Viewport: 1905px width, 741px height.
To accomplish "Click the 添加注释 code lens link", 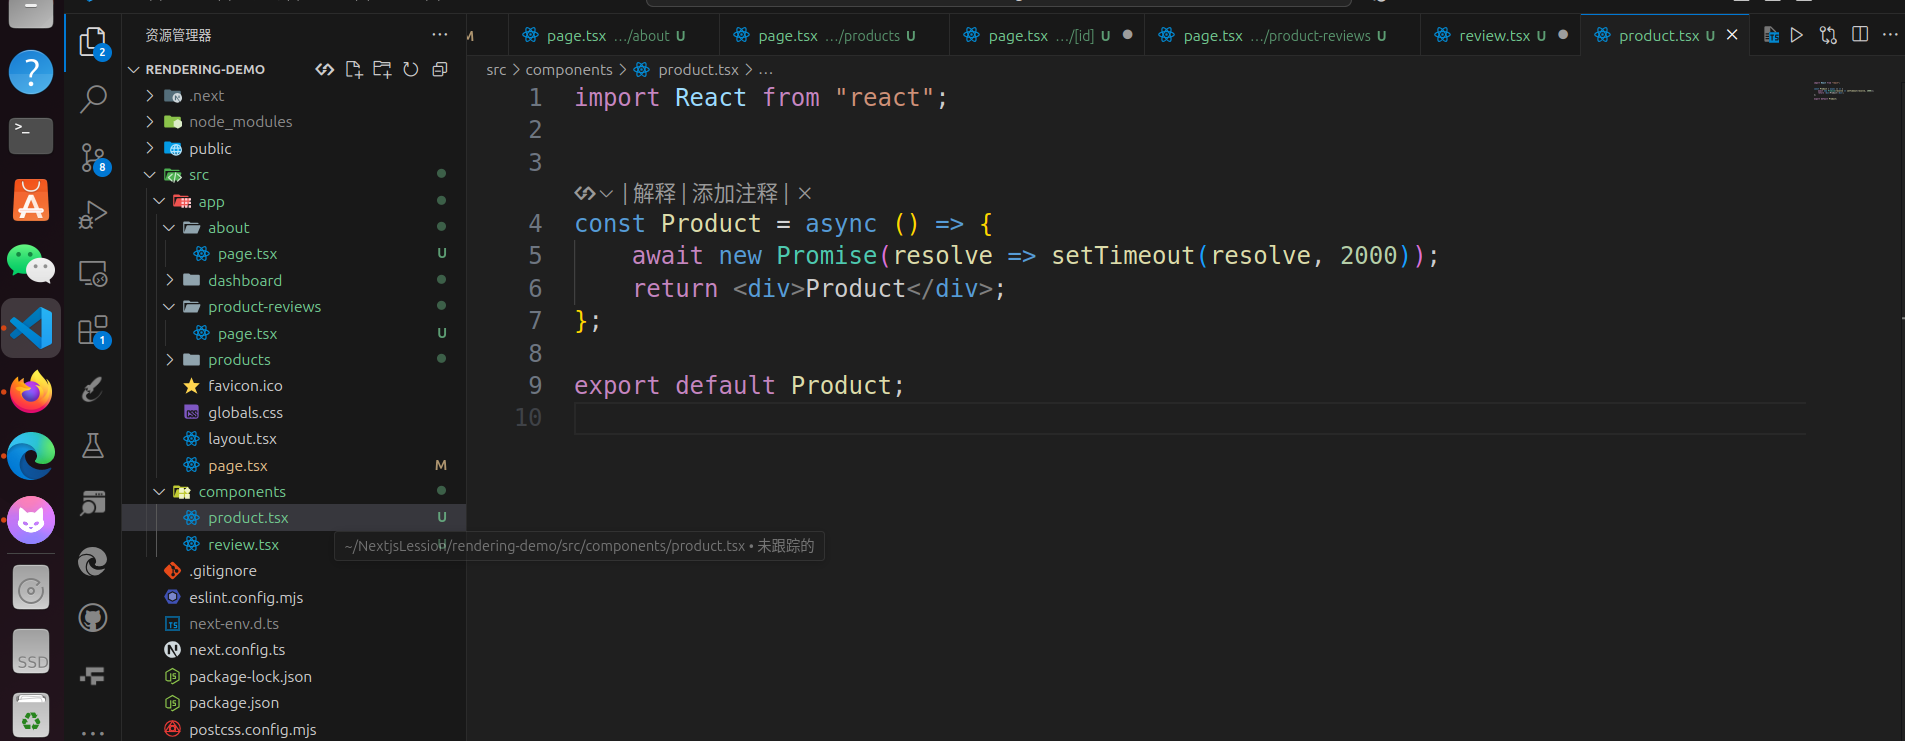I will [x=735, y=193].
